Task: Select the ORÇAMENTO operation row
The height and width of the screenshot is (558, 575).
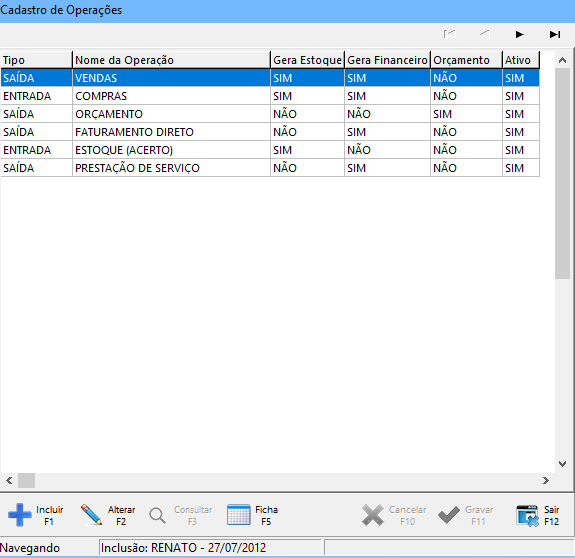Action: [x=270, y=114]
